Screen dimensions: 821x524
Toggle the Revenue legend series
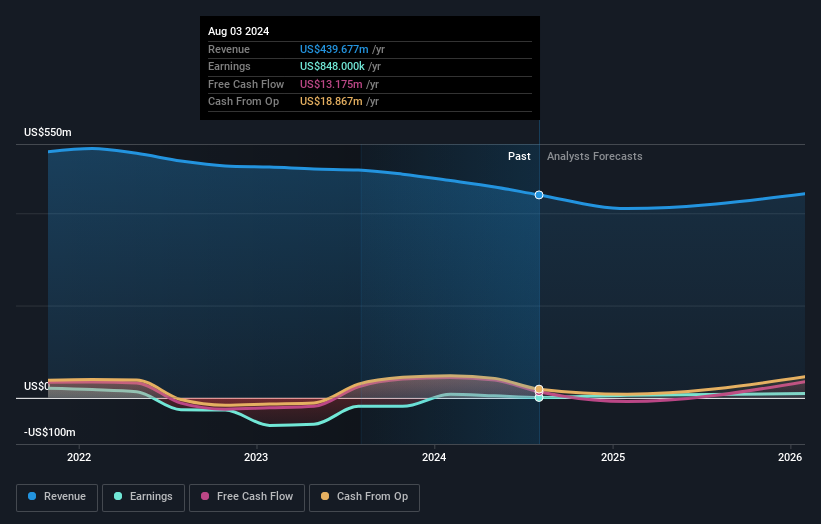57,497
